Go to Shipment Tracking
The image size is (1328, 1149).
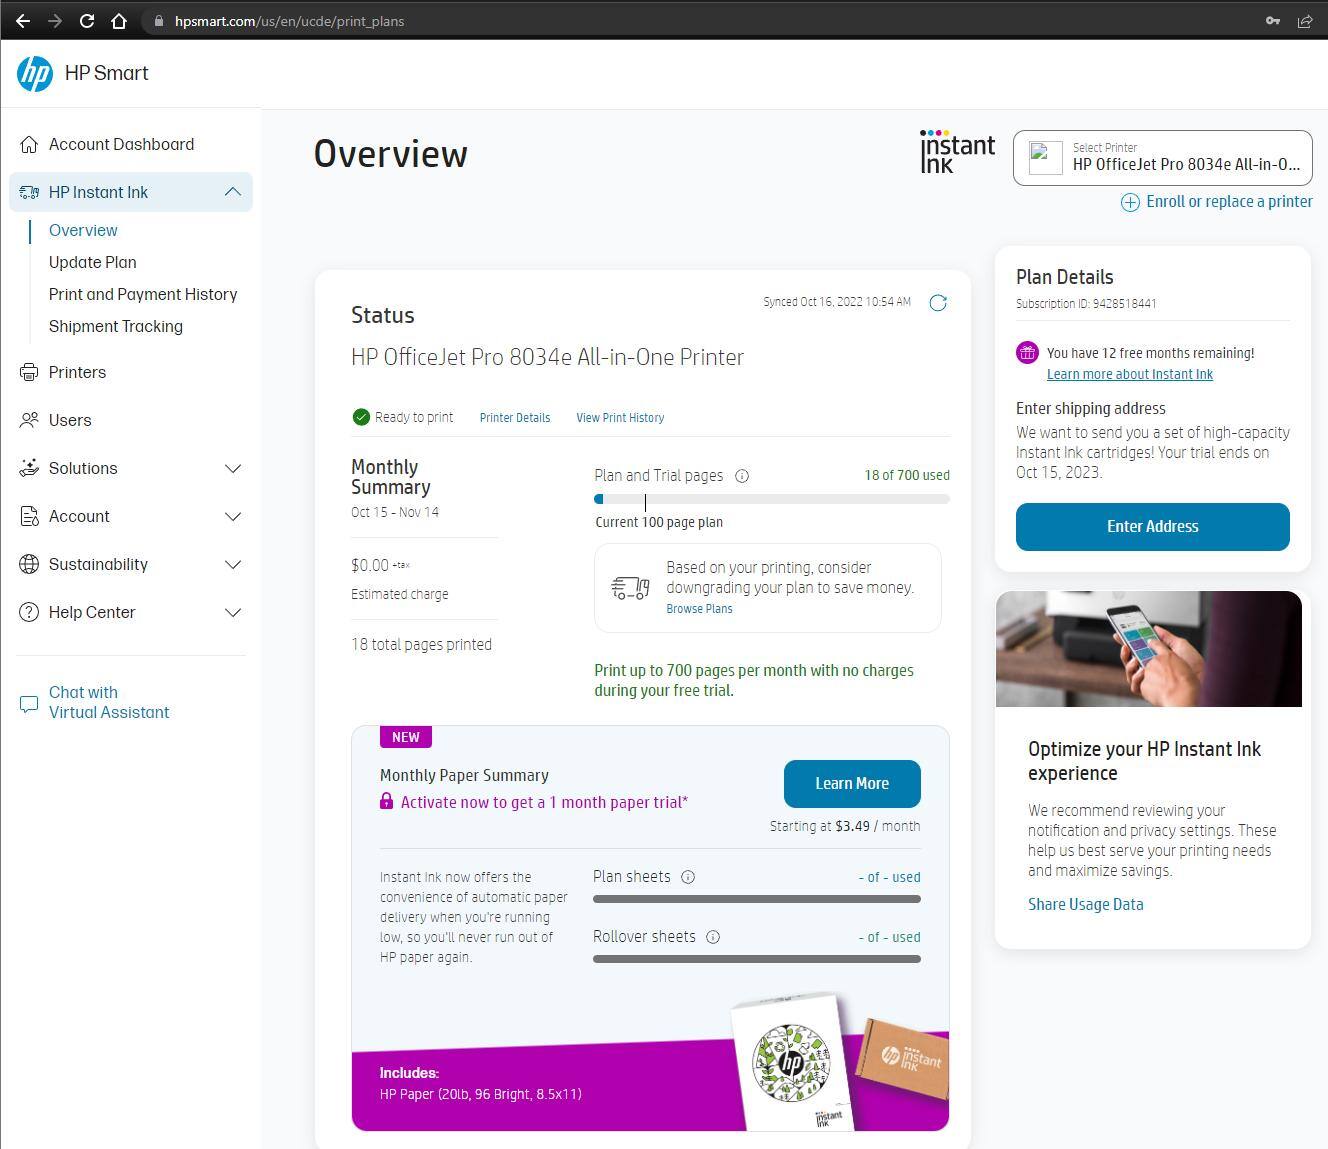pyautogui.click(x=116, y=326)
